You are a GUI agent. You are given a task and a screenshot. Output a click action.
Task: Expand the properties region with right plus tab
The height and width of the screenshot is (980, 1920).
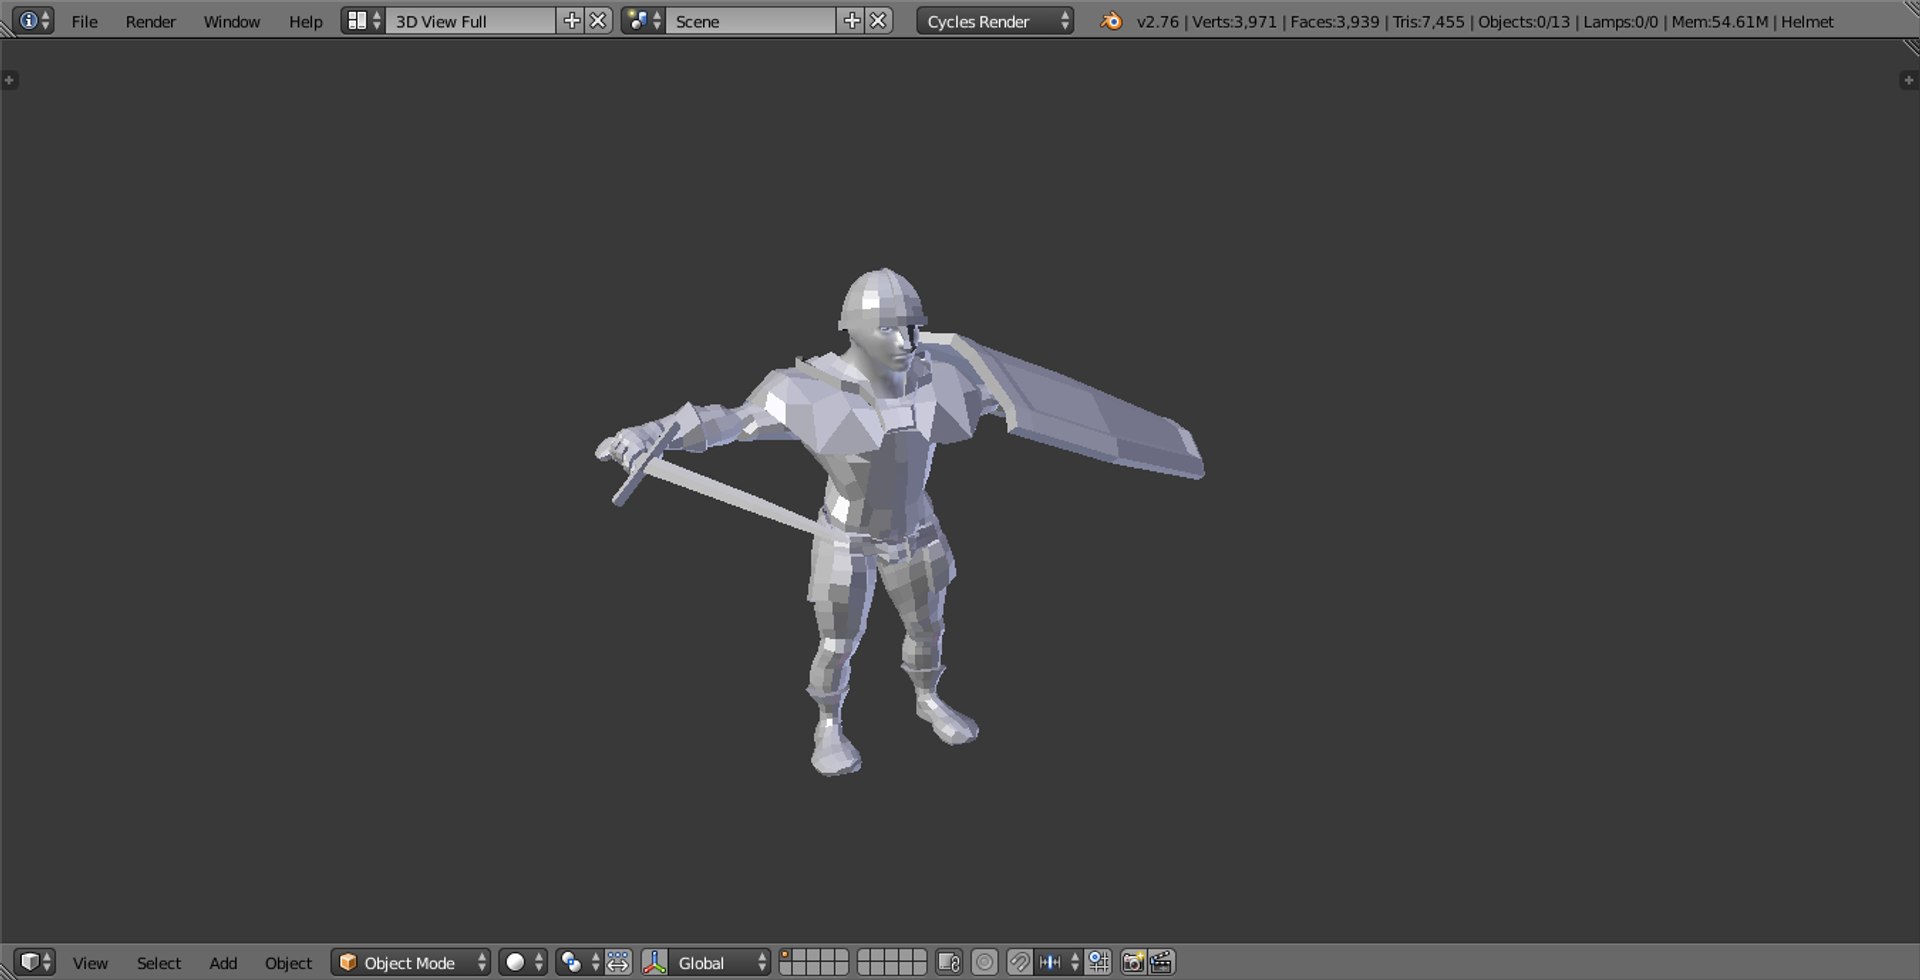(x=1908, y=80)
